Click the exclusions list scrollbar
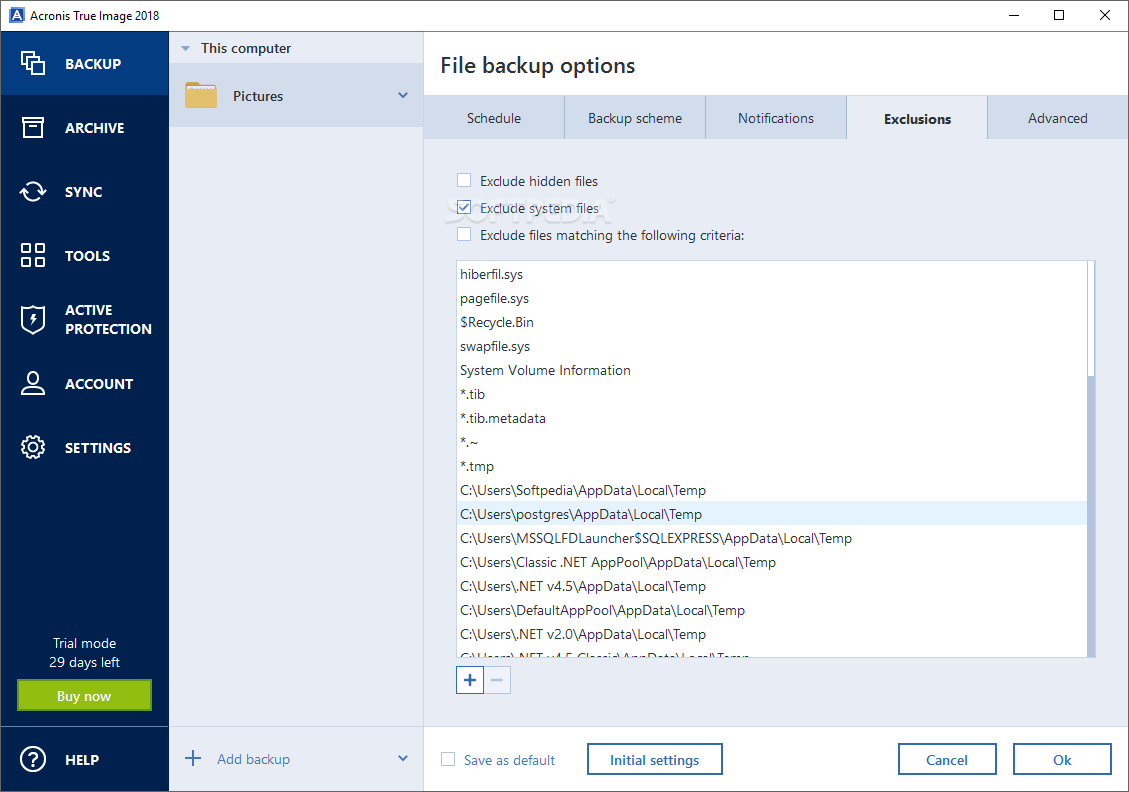Viewport: 1129px width, 792px height. click(x=1091, y=459)
